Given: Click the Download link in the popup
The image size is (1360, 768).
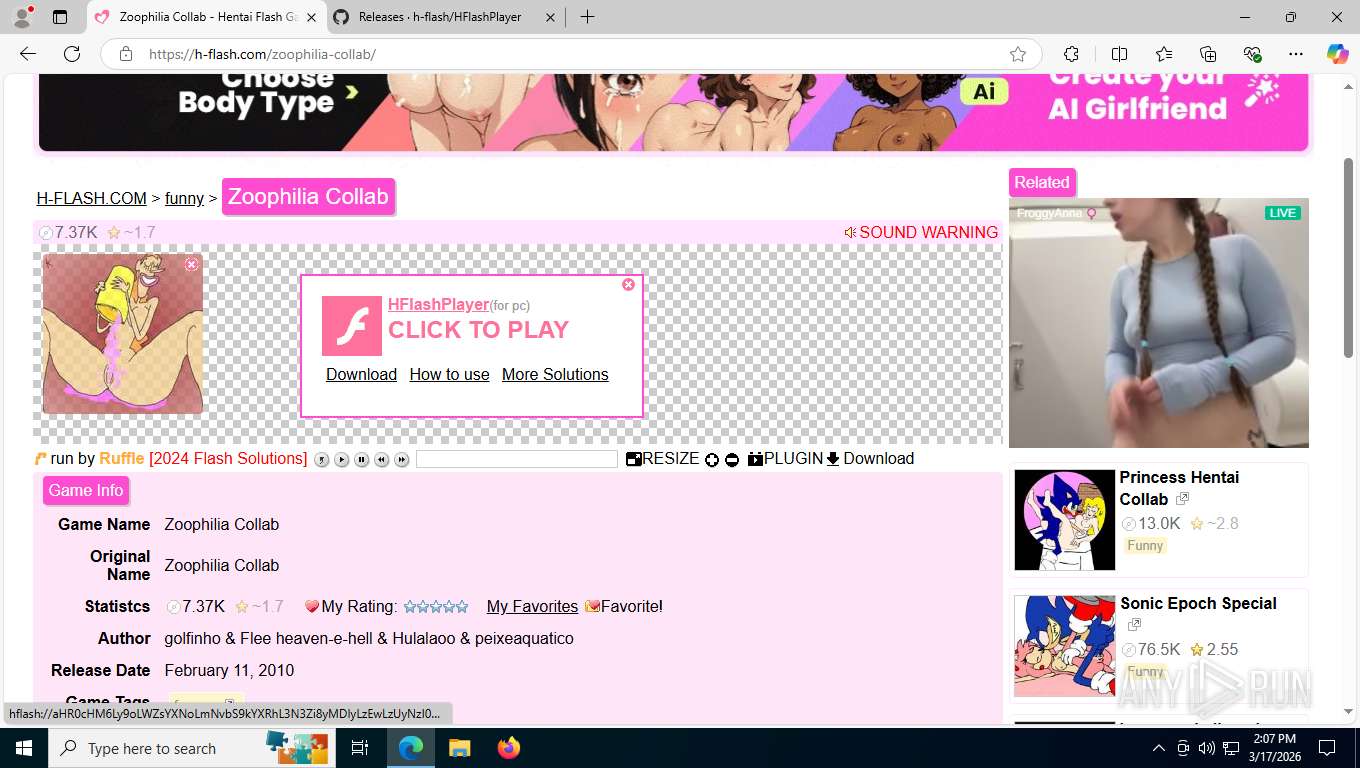Looking at the screenshot, I should point(361,374).
